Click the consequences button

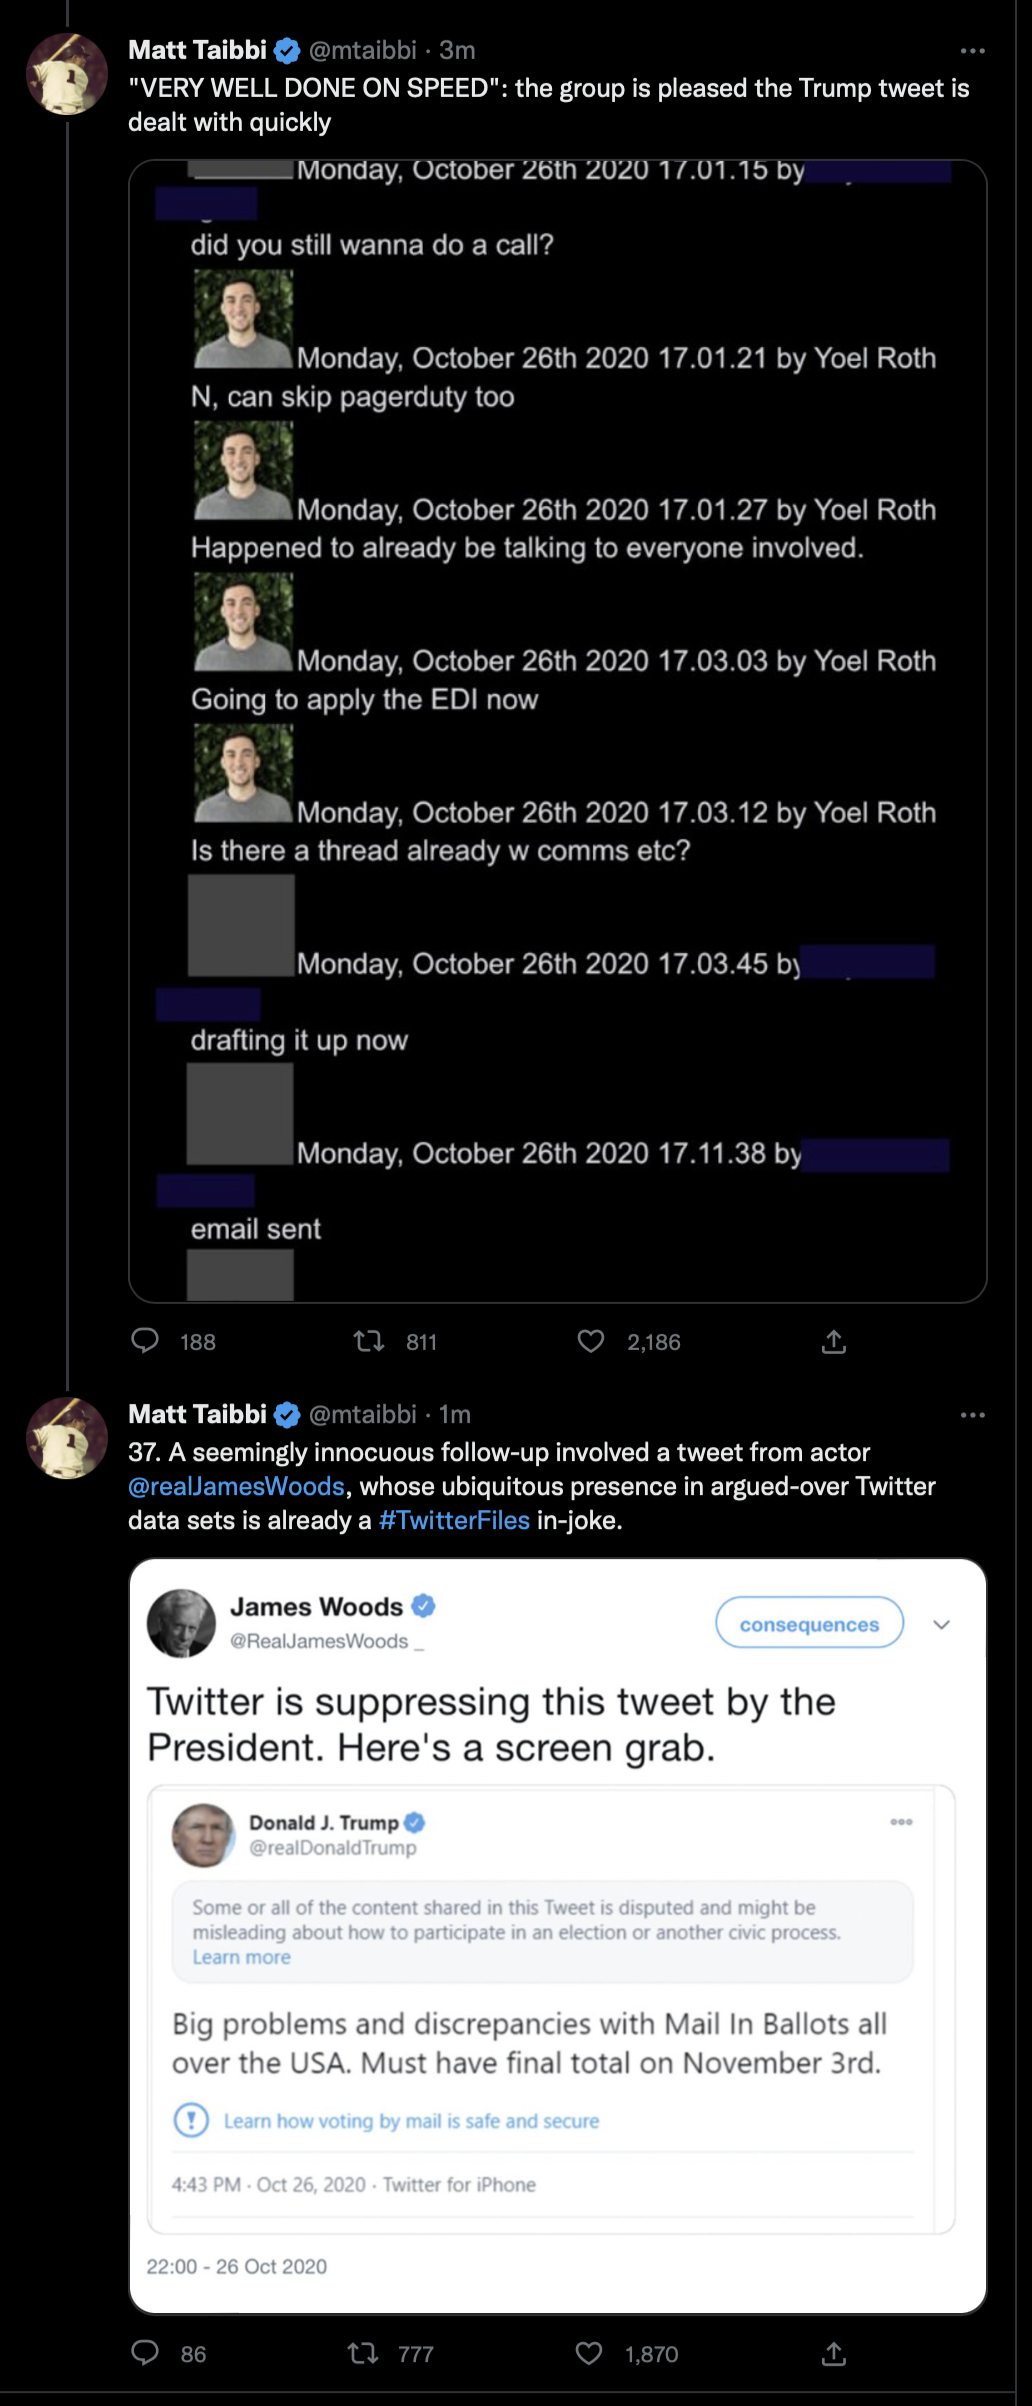coord(809,1623)
